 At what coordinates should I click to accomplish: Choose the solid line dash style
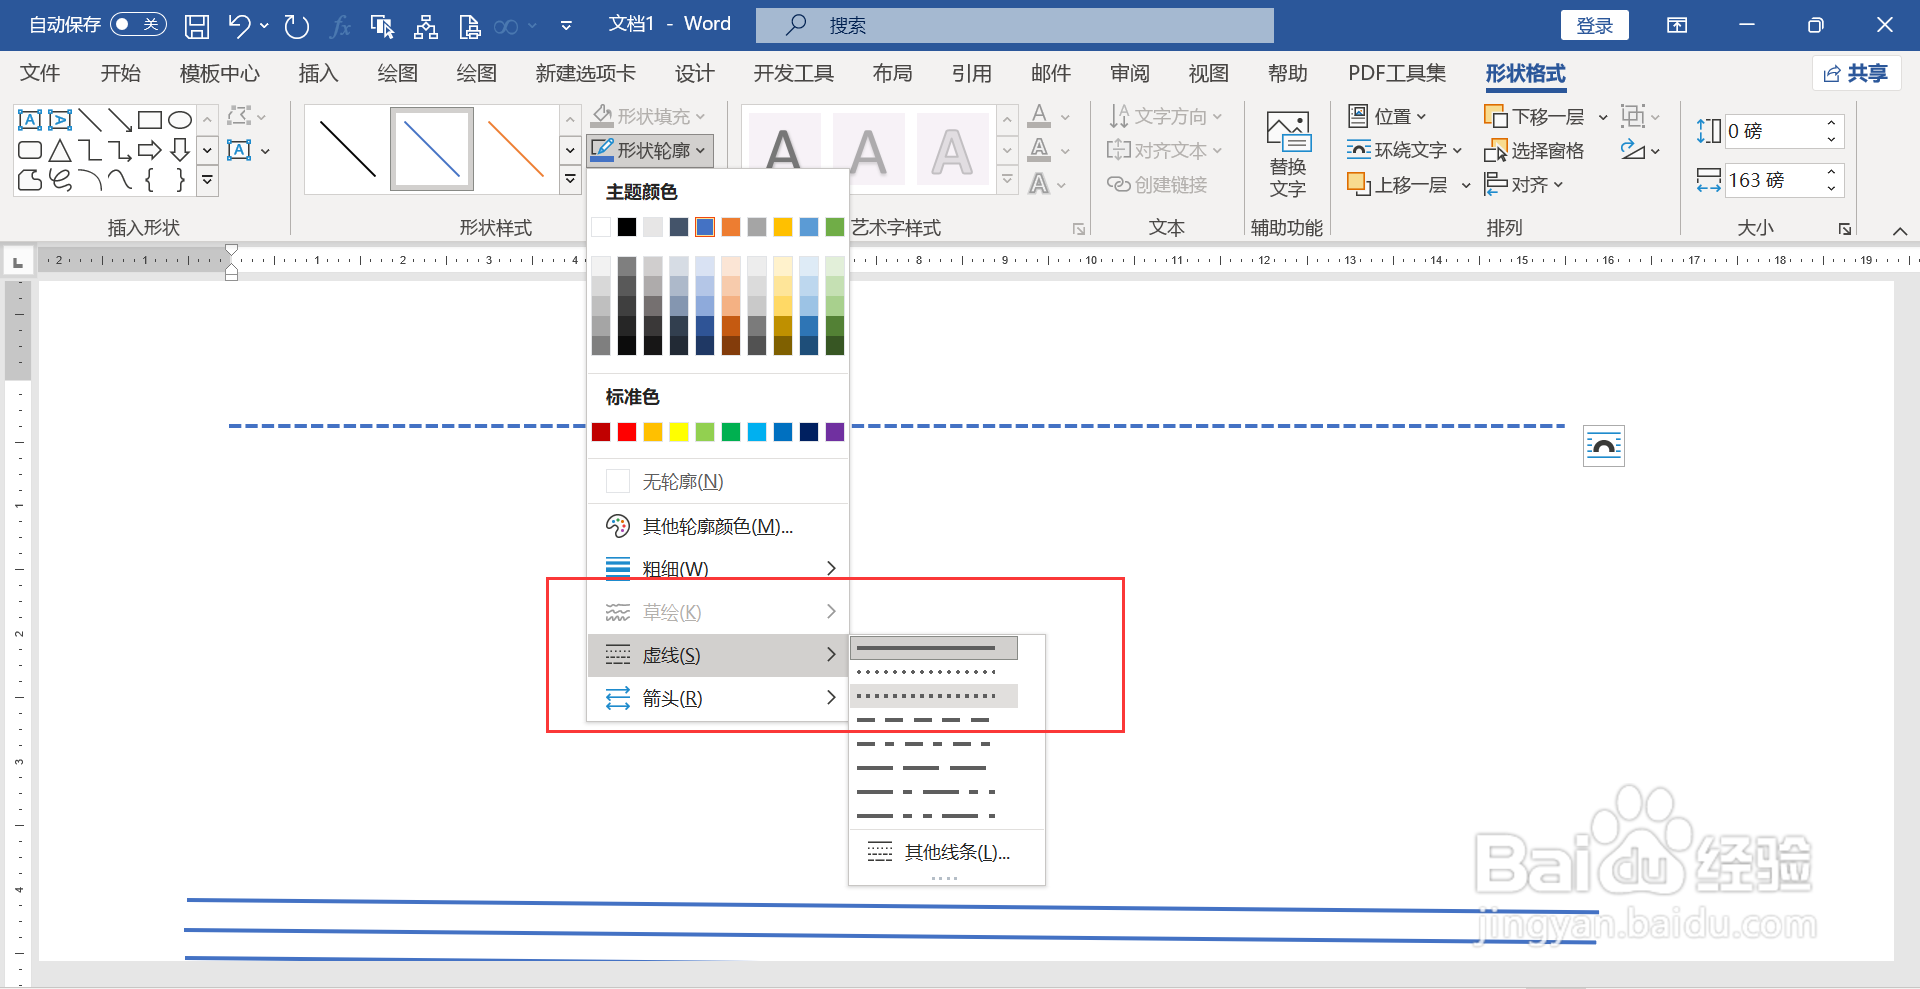pyautogui.click(x=934, y=648)
